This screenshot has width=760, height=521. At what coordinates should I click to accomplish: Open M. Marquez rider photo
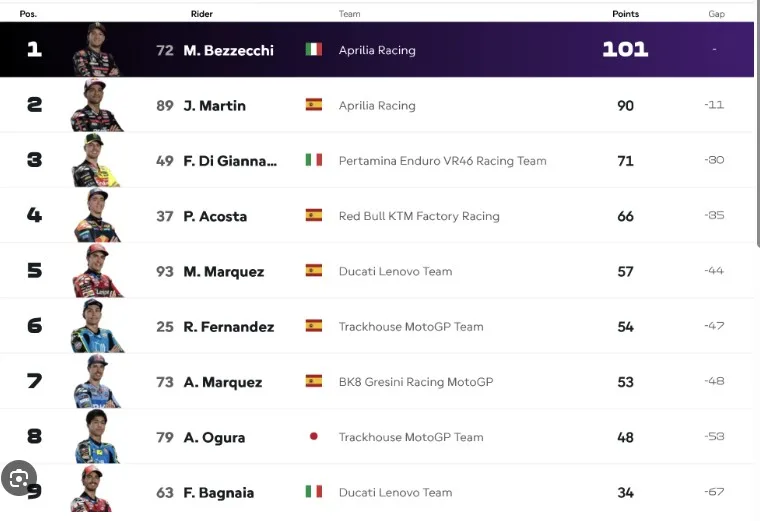[x=97, y=270]
